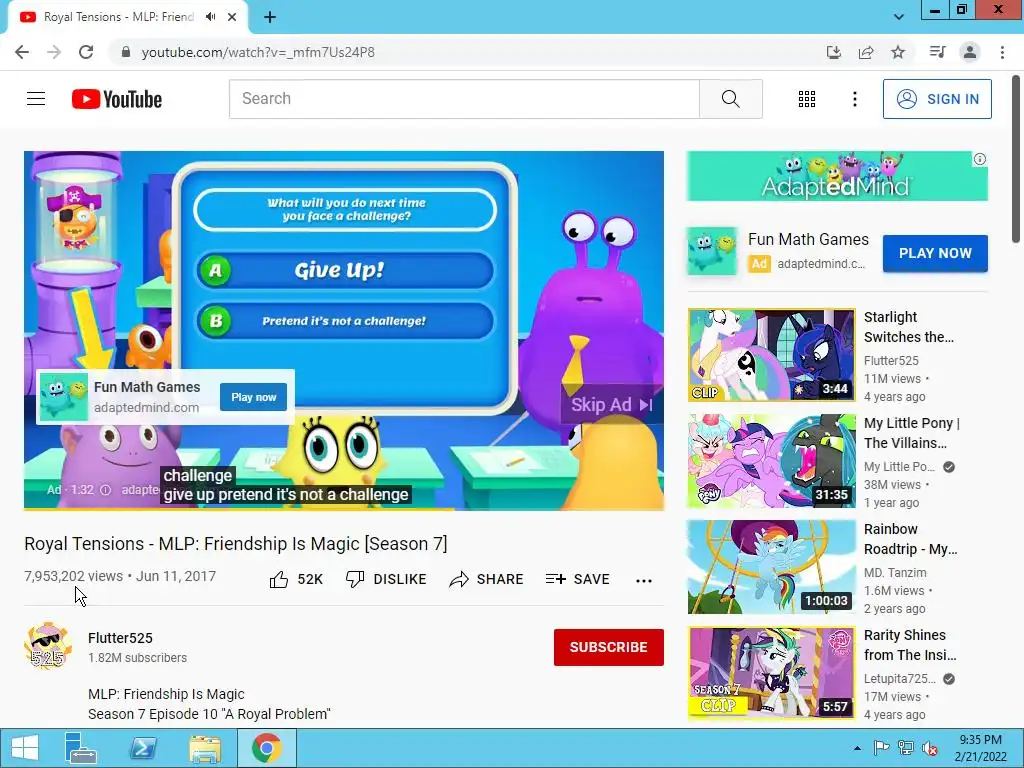1024x768 pixels.
Task: Open the YouTube apps grid icon
Action: click(x=807, y=99)
